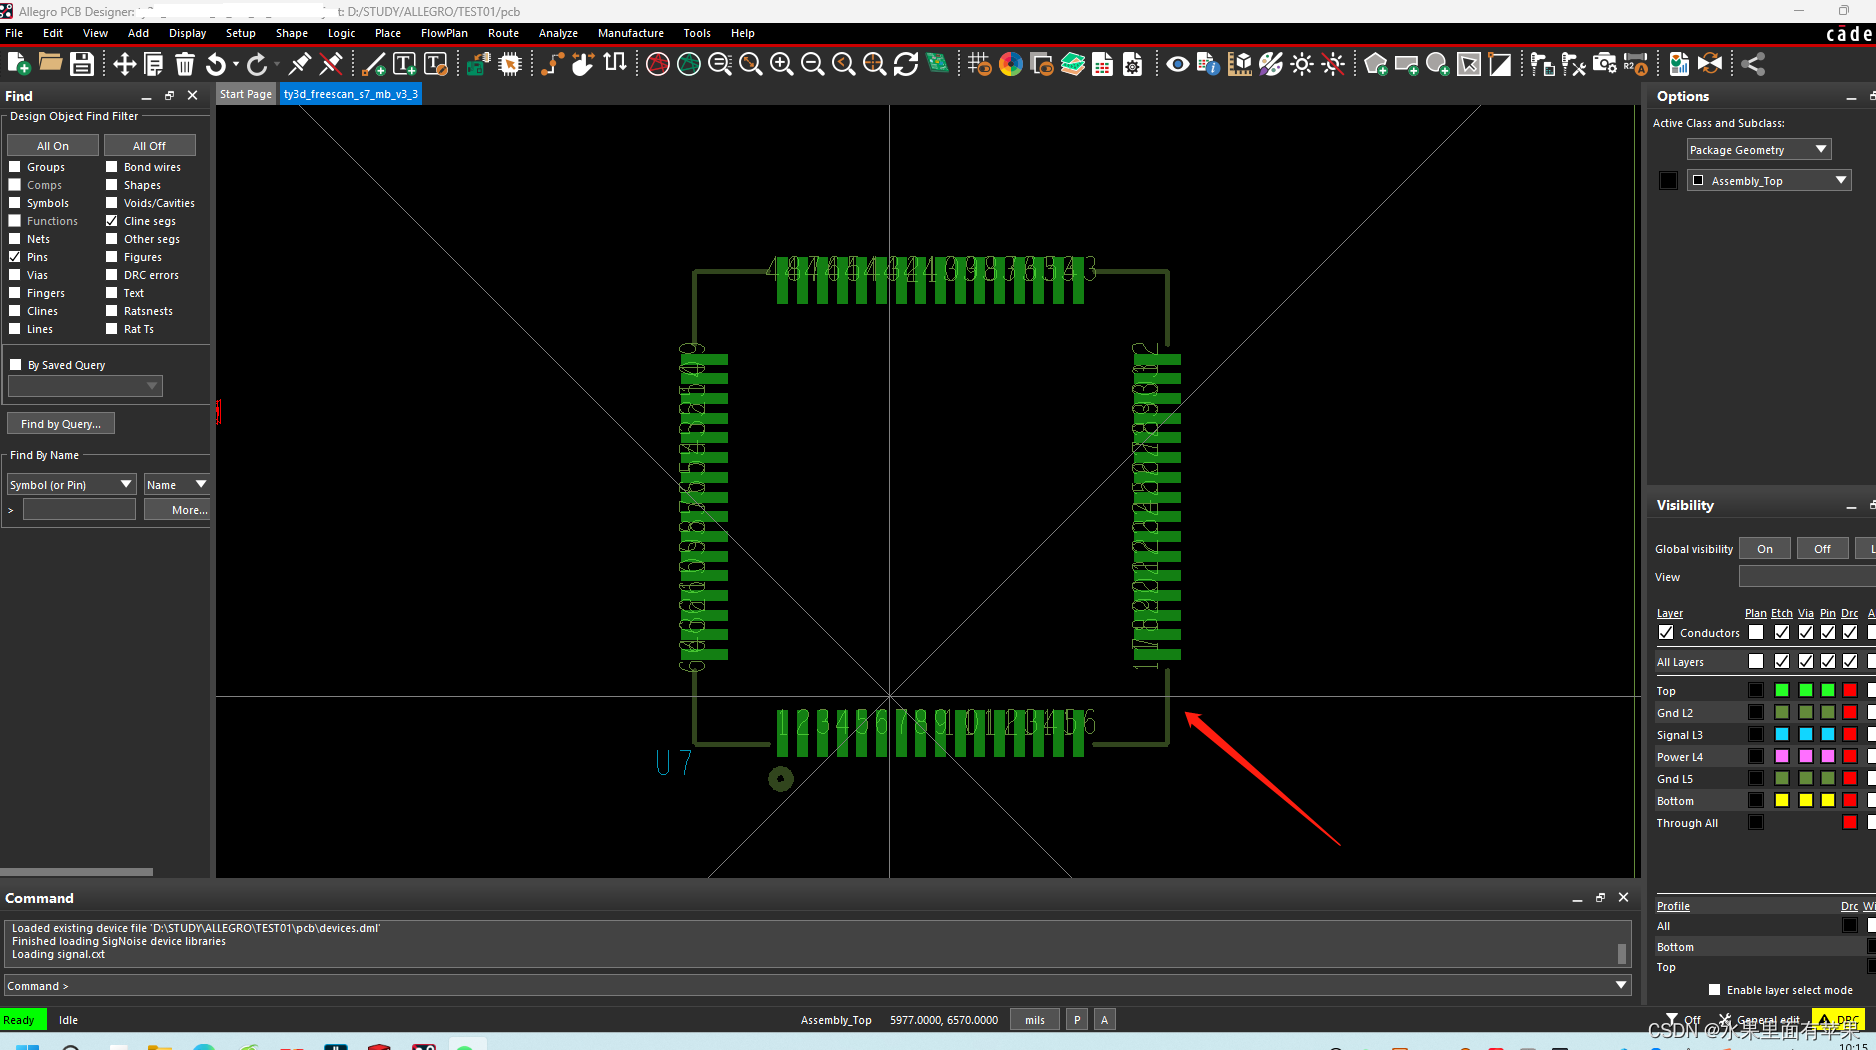The height and width of the screenshot is (1050, 1876).
Task: Enable the Symbols find filter checkbox
Action: coord(15,203)
